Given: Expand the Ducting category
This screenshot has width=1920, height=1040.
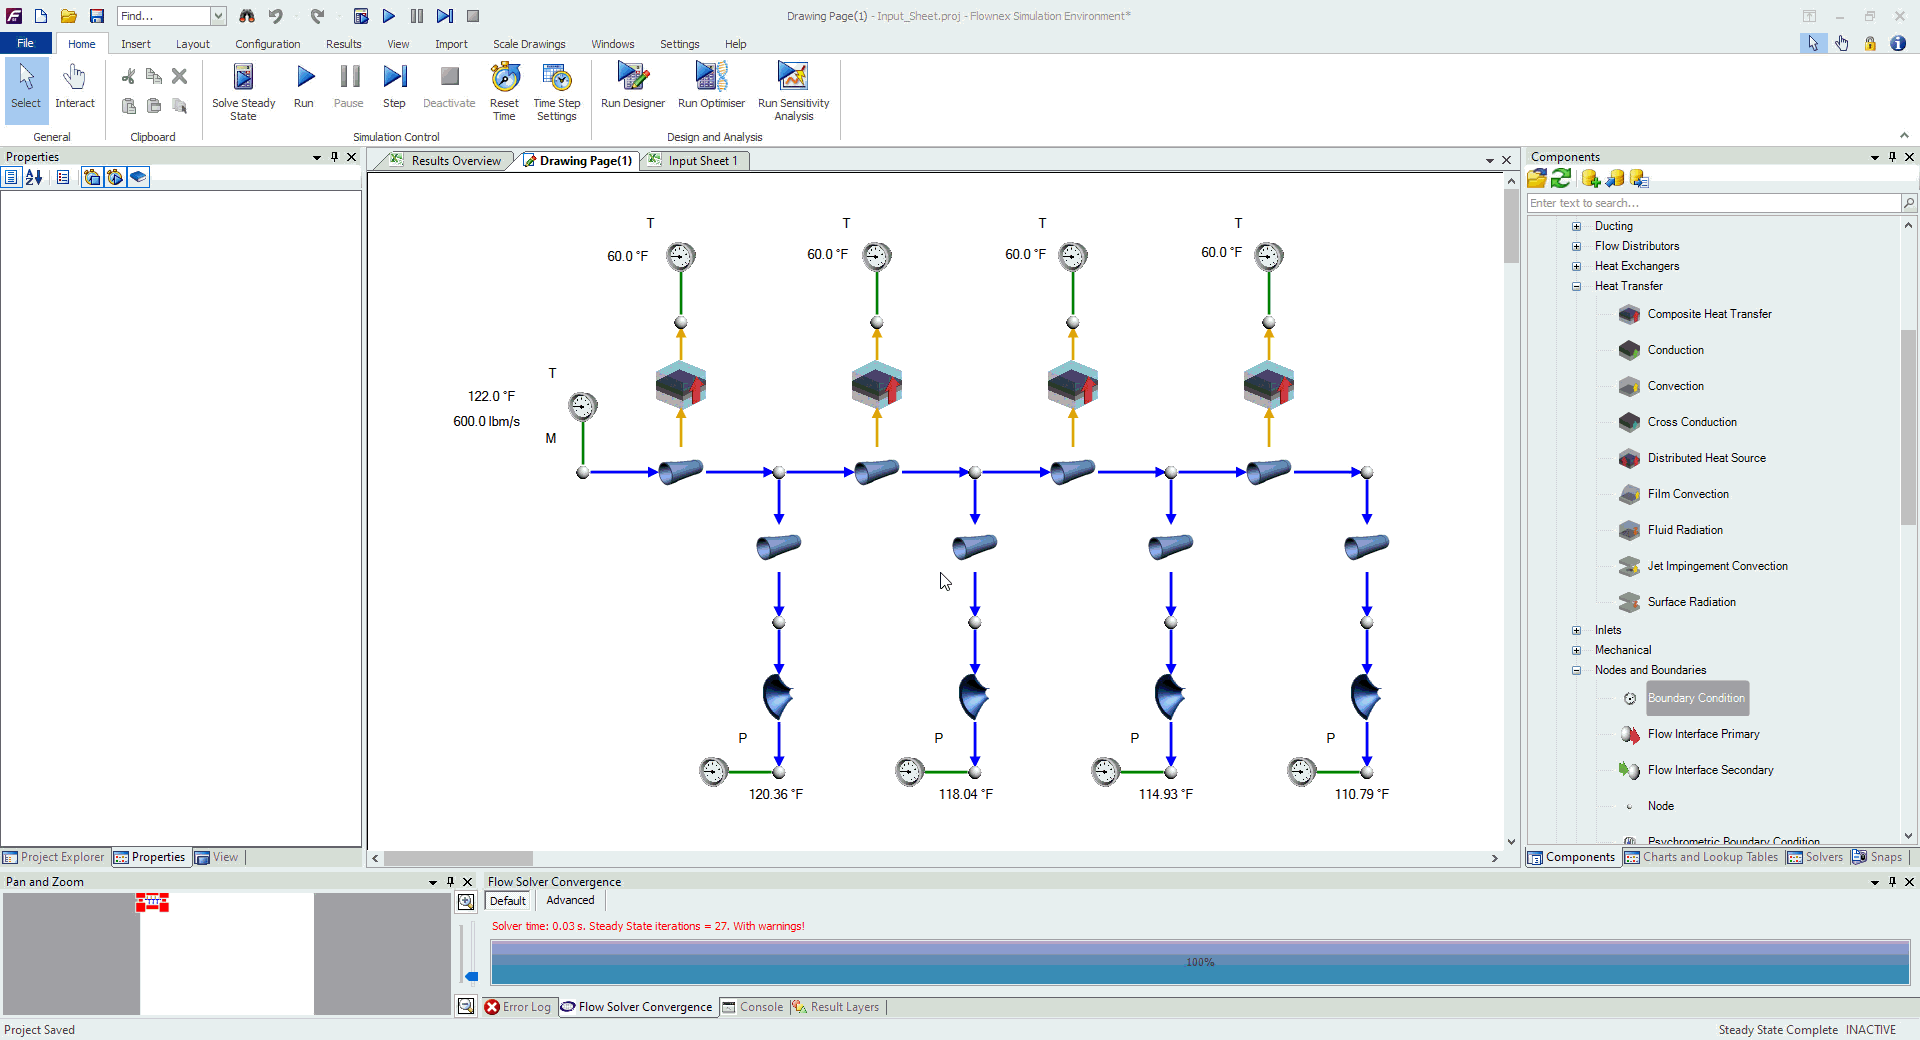Looking at the screenshot, I should pos(1577,226).
